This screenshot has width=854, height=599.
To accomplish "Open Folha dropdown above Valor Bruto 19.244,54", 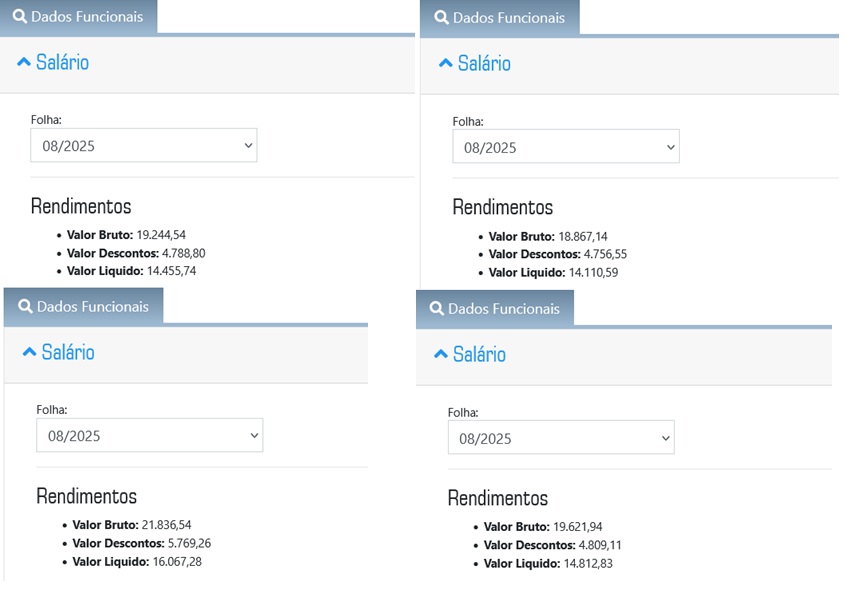I will pyautogui.click(x=143, y=146).
